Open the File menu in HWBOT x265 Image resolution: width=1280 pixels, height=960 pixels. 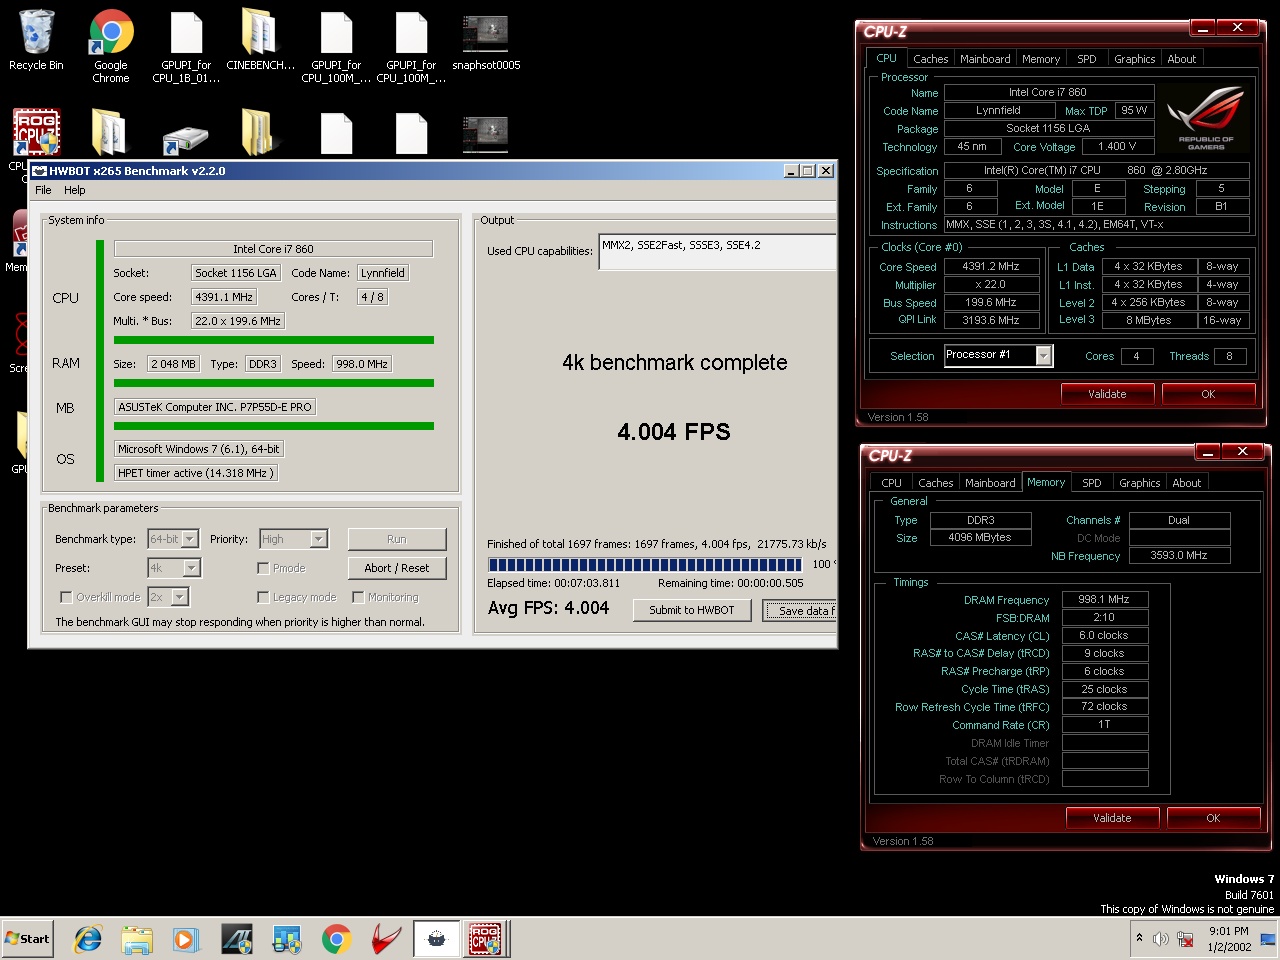43,190
